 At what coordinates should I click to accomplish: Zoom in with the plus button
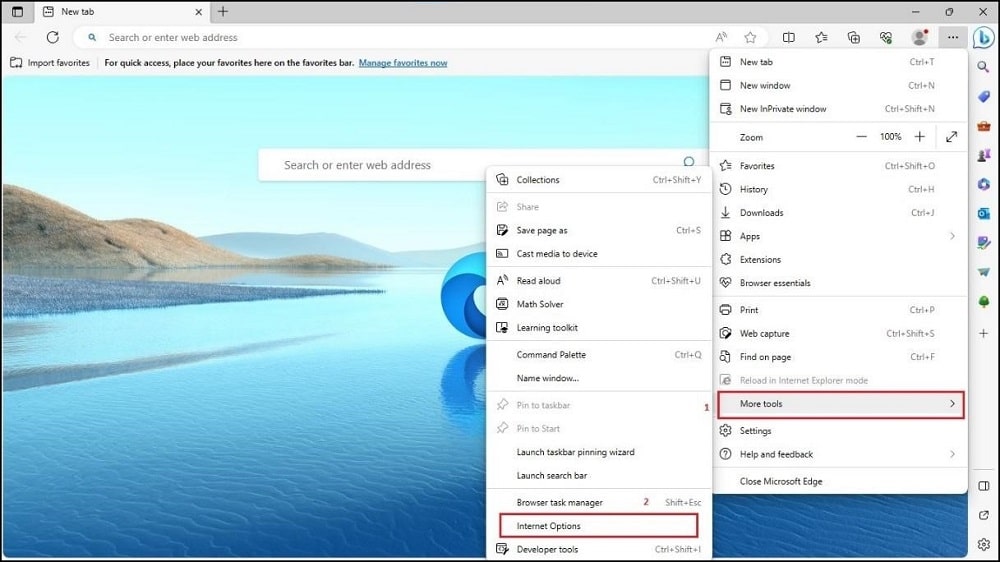pyautogui.click(x=920, y=137)
